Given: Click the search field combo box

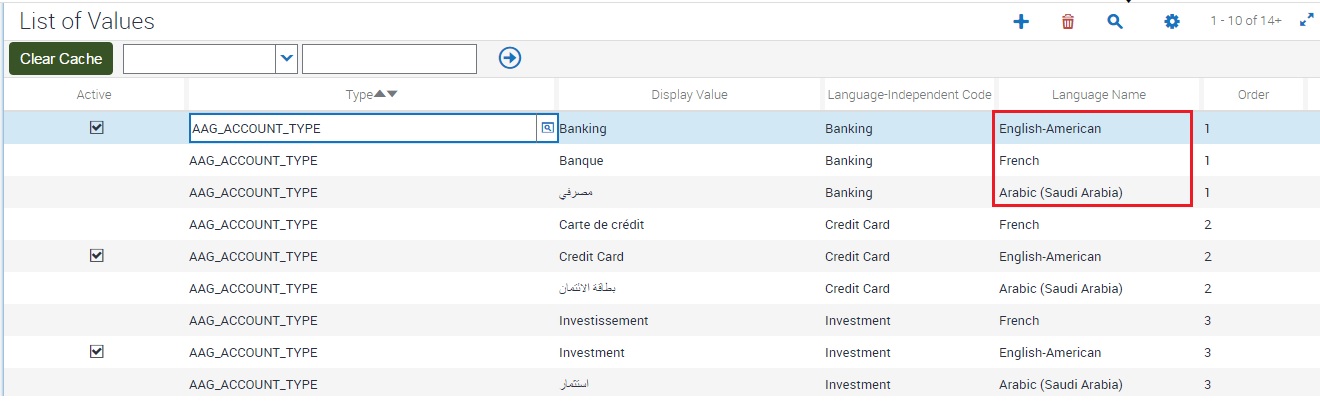Looking at the screenshot, I should pos(199,59).
